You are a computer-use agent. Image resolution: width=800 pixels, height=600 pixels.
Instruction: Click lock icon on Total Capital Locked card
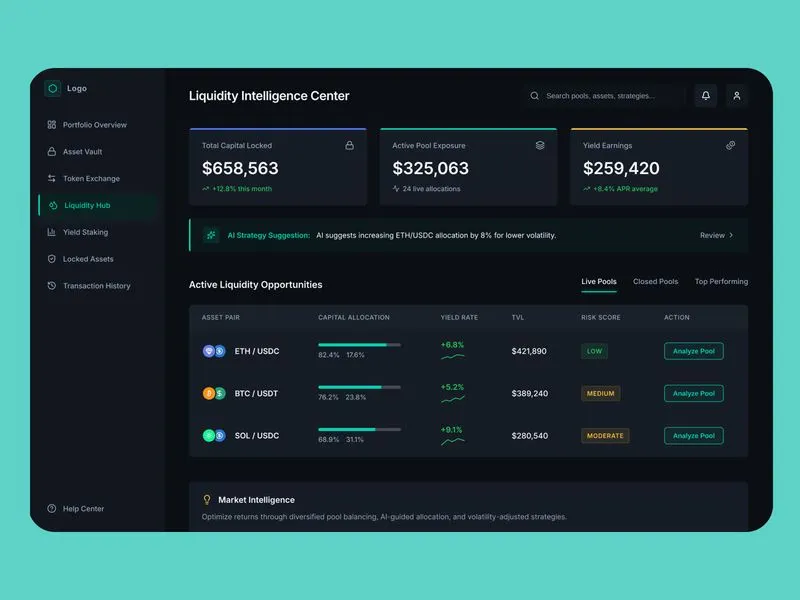tap(349, 145)
